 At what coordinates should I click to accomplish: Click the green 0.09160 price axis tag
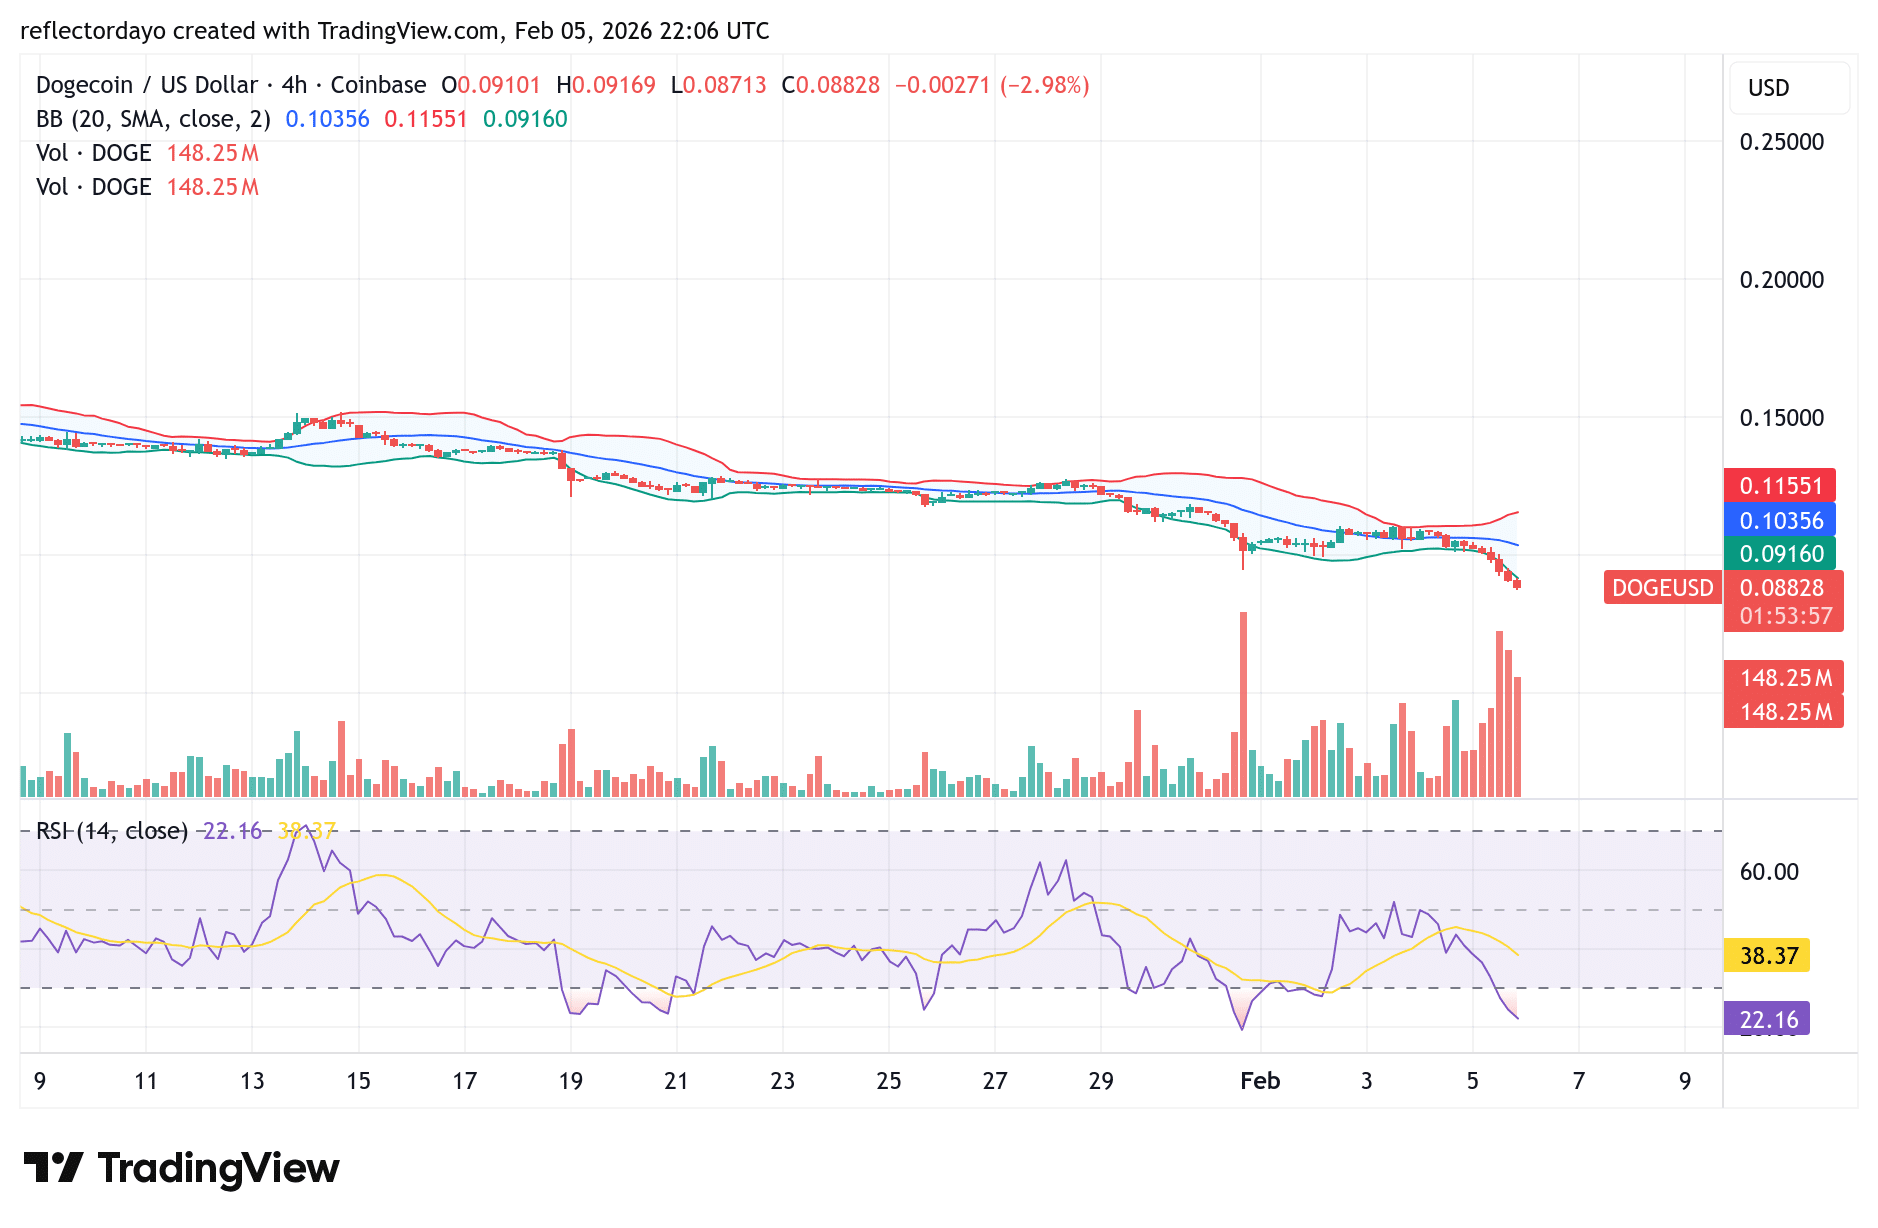pos(1779,554)
